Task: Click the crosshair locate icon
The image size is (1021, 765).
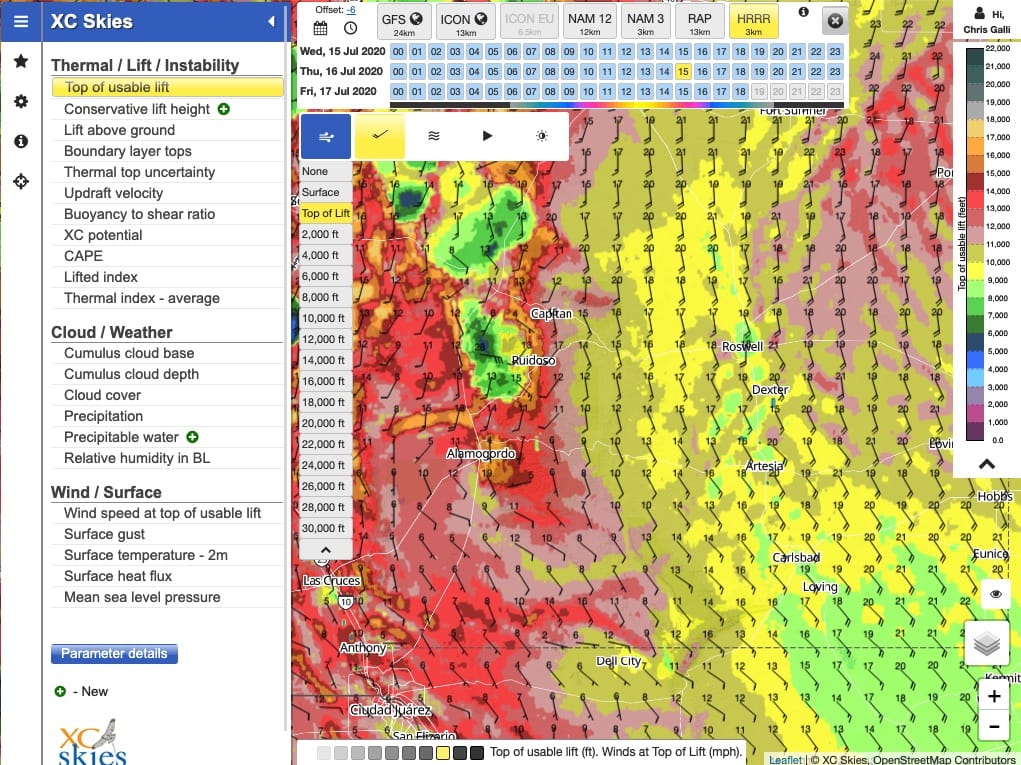Action: (21, 182)
